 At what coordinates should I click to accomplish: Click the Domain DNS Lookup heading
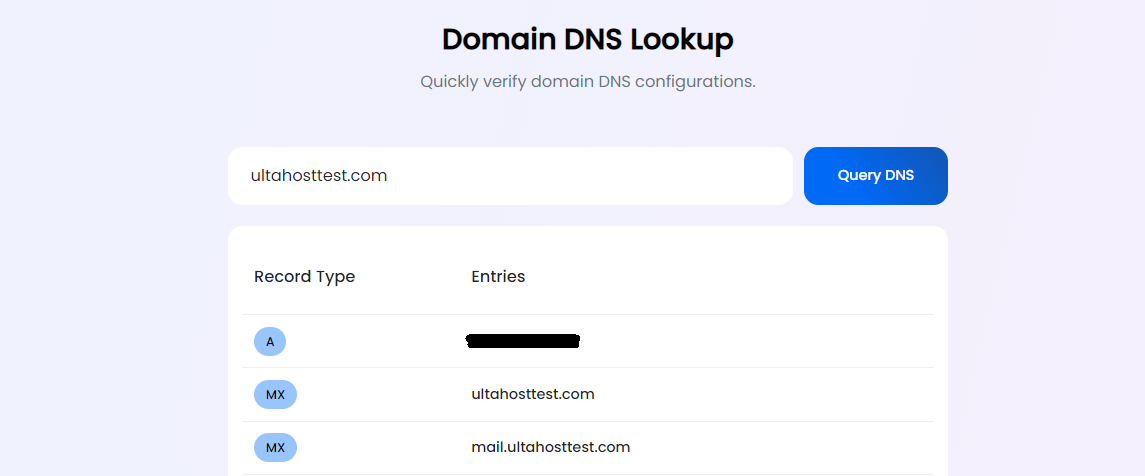587,39
